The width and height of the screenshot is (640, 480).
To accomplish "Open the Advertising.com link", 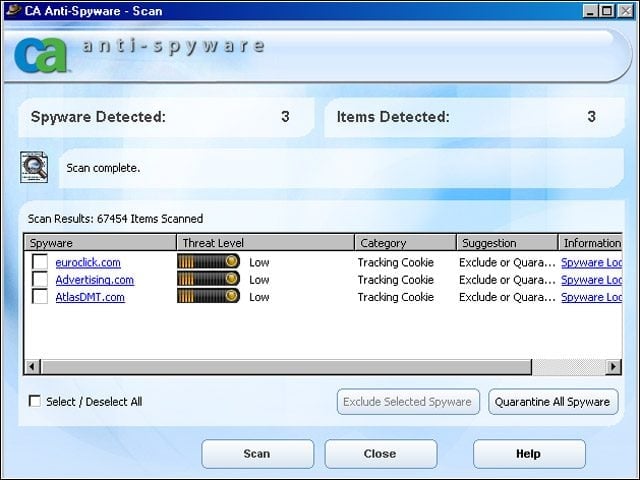I will coord(95,280).
